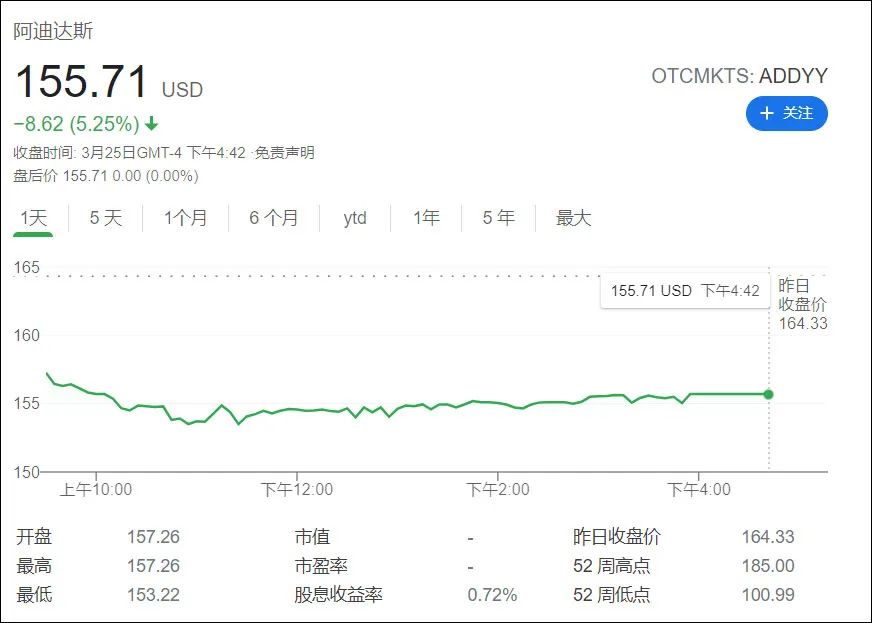Click the OTCMKTS: ADDYY ticker label
The width and height of the screenshot is (872, 623).
click(x=737, y=74)
